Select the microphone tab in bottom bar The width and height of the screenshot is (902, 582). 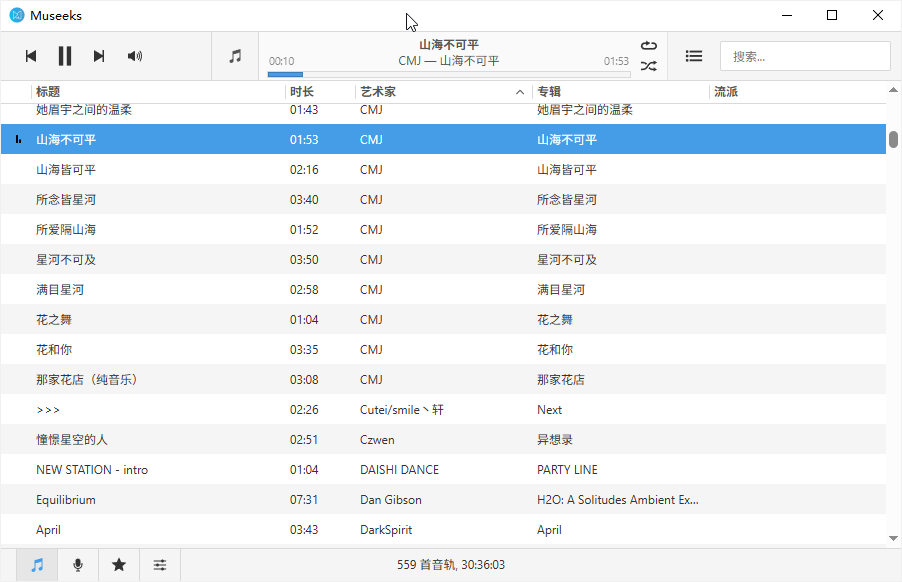78,564
